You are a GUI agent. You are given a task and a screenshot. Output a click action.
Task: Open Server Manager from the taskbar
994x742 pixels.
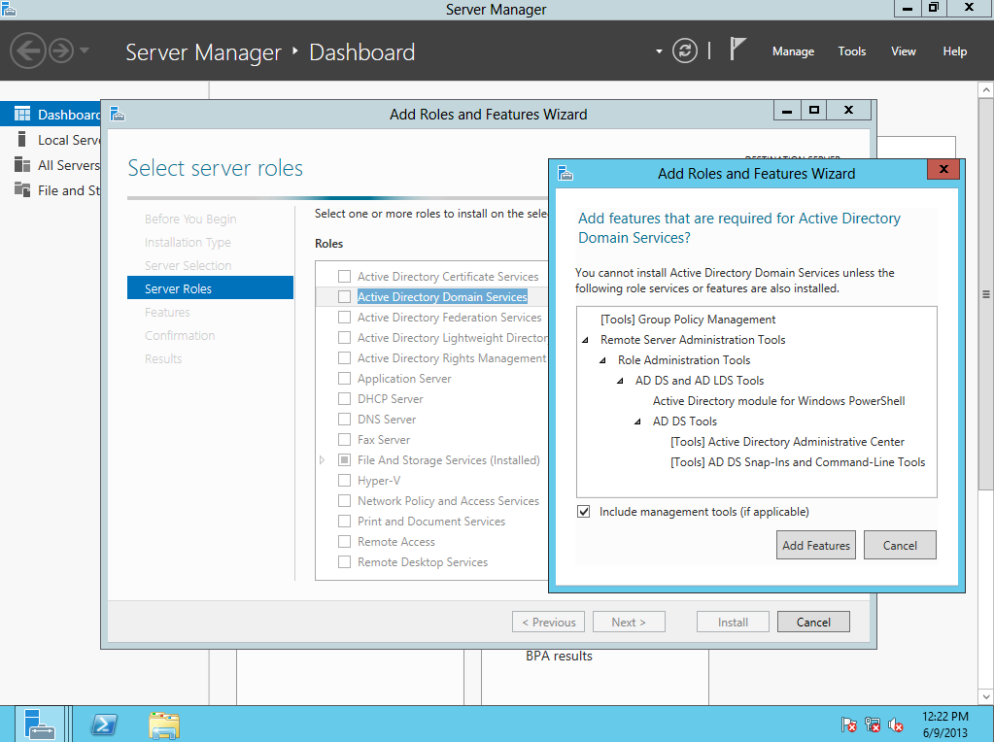tap(39, 724)
